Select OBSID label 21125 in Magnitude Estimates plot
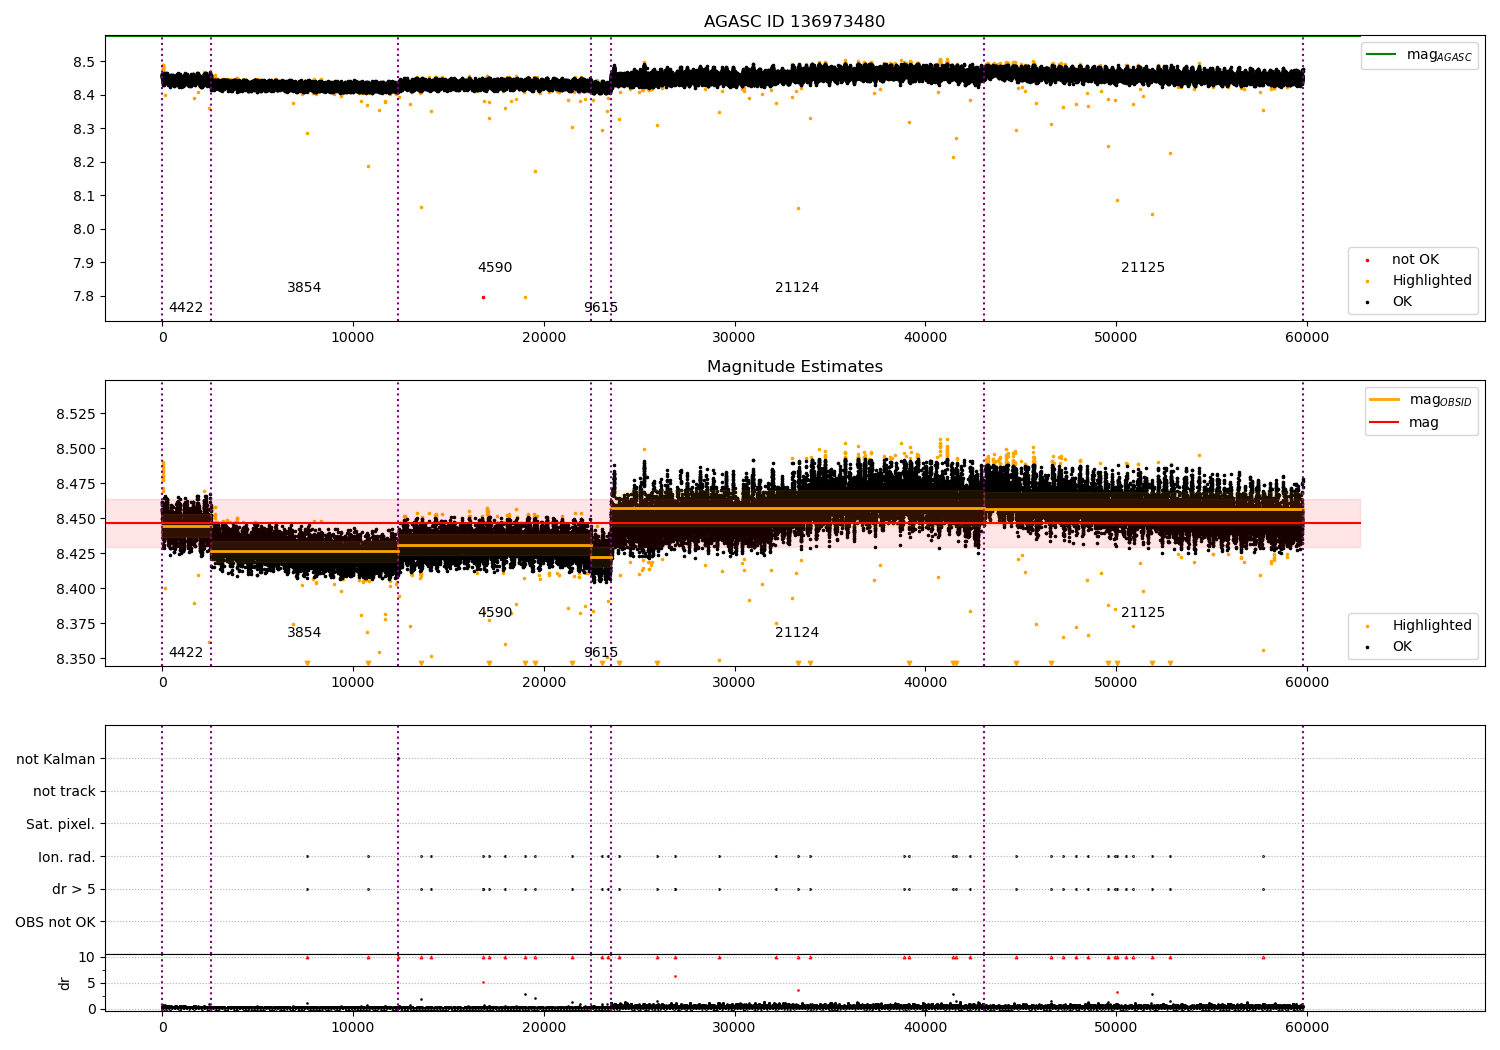This screenshot has height=1050, width=1500. [1143, 613]
